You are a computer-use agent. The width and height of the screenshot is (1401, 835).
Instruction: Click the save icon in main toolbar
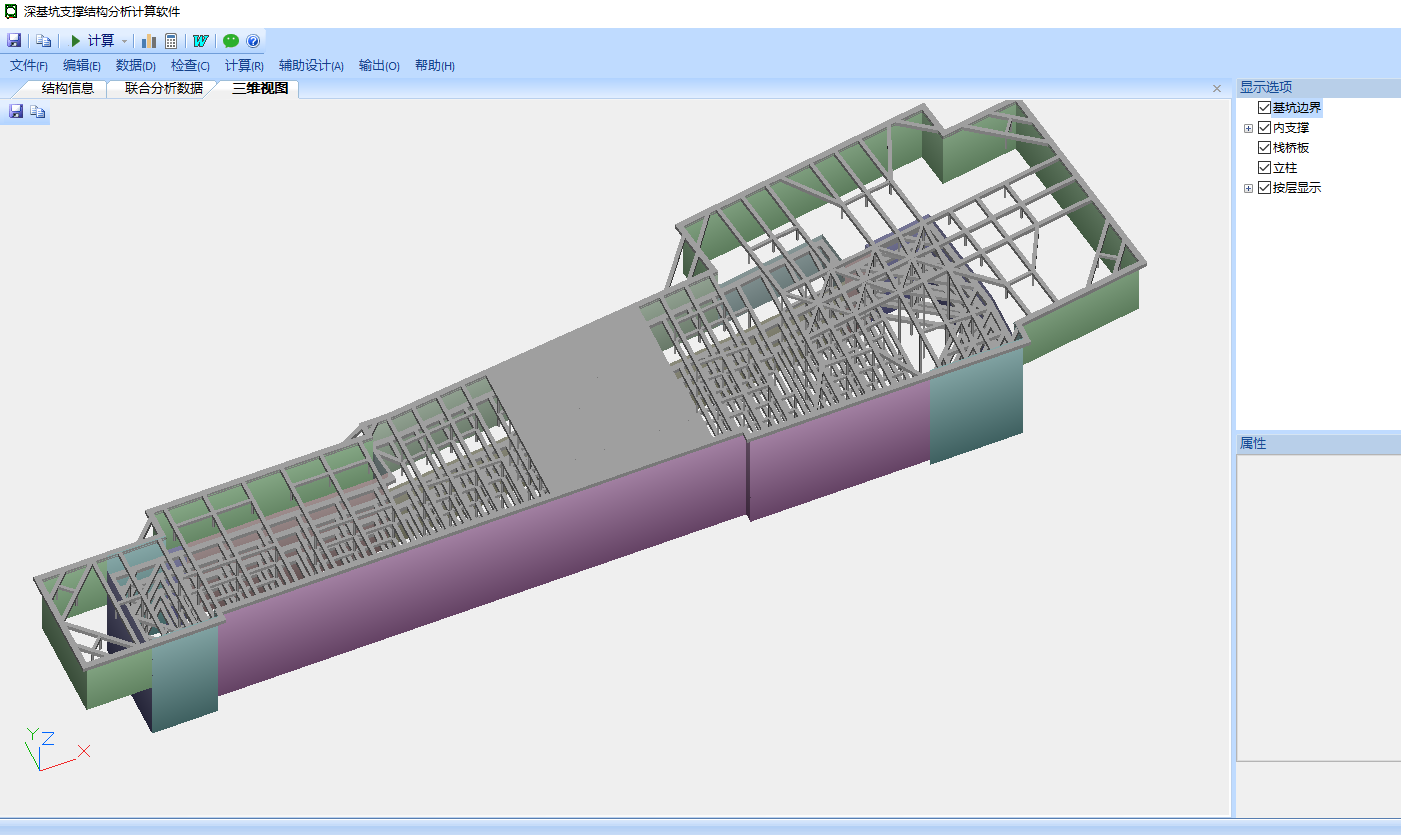(14, 41)
